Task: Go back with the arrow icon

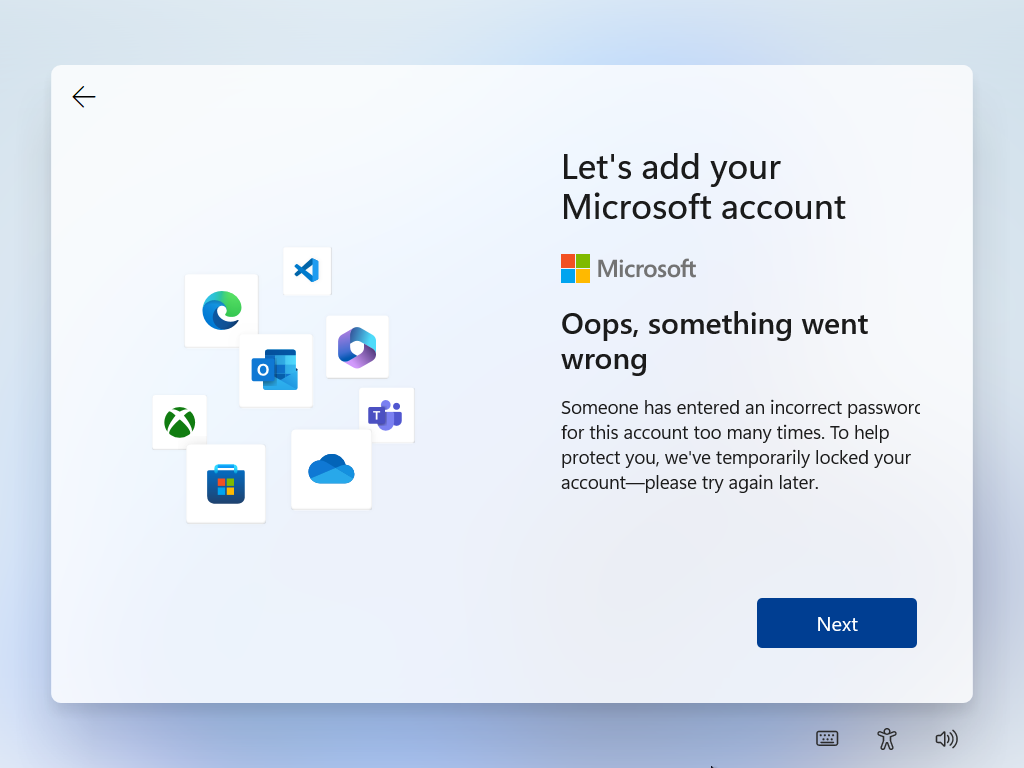Action: pos(84,97)
